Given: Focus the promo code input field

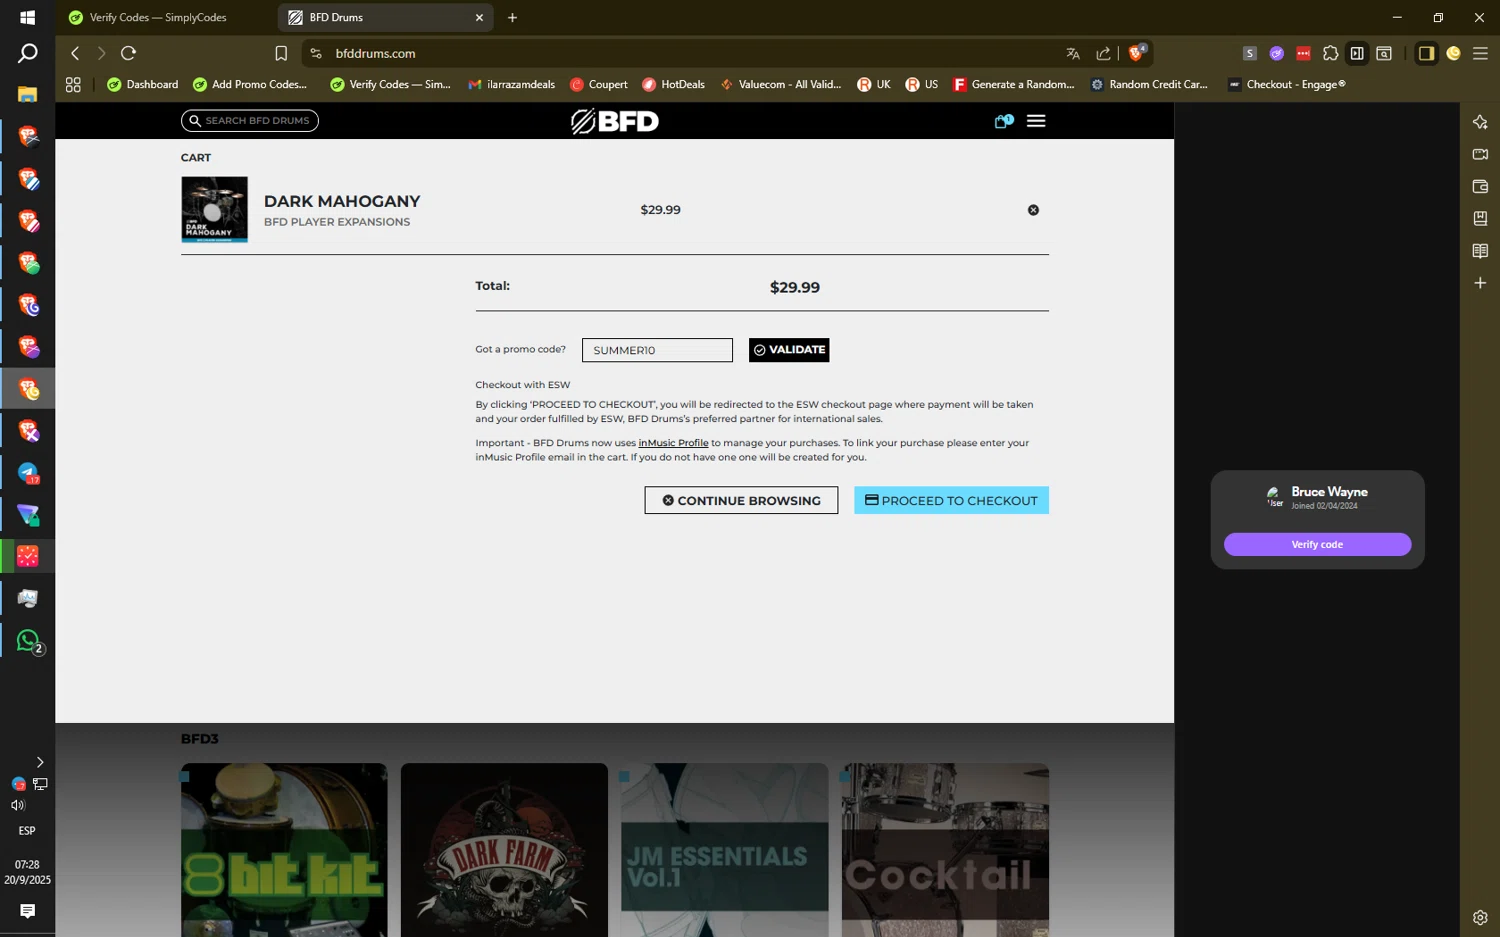Looking at the screenshot, I should (657, 350).
